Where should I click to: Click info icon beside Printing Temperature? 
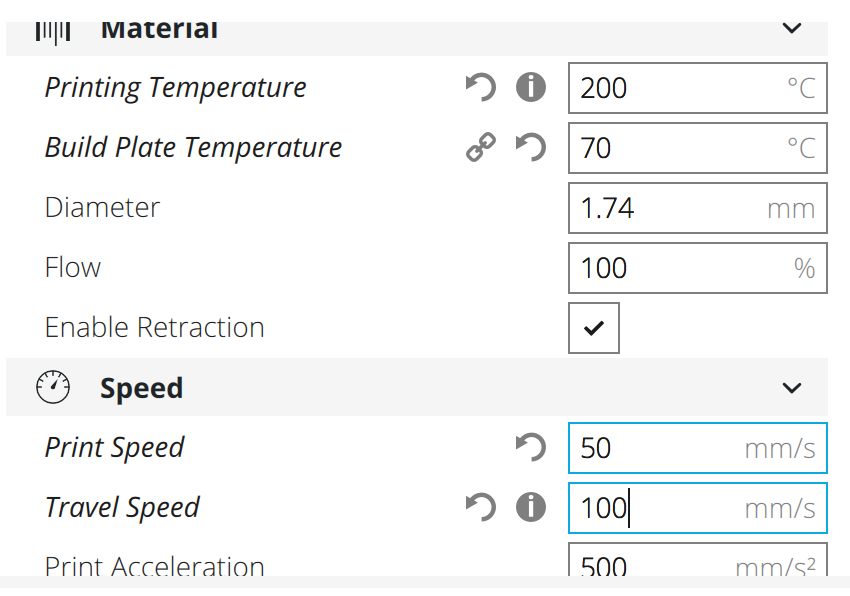tap(531, 88)
